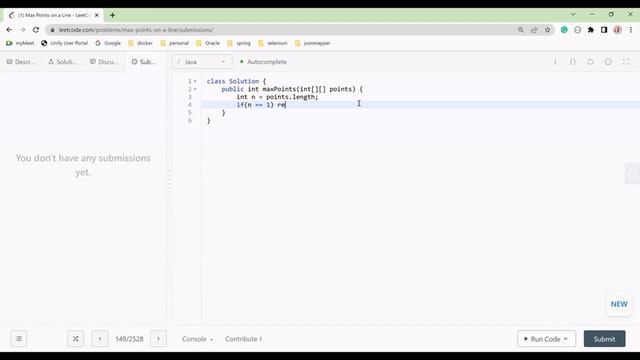Reset code to default with the revert icon

pyautogui.click(x=590, y=62)
